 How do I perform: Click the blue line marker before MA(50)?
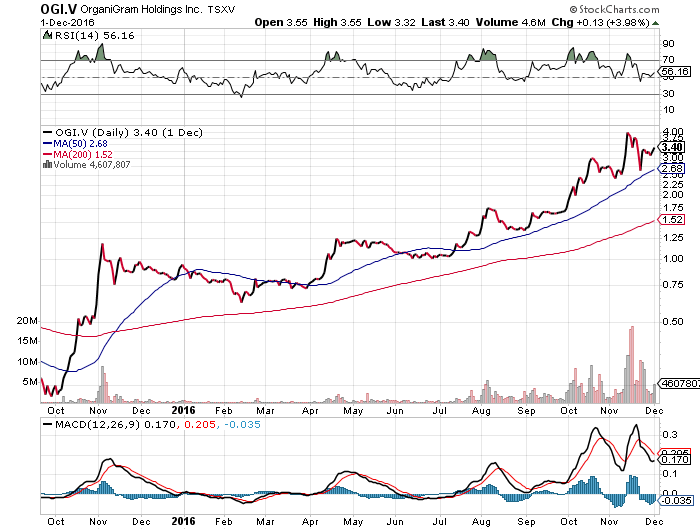pos(47,143)
